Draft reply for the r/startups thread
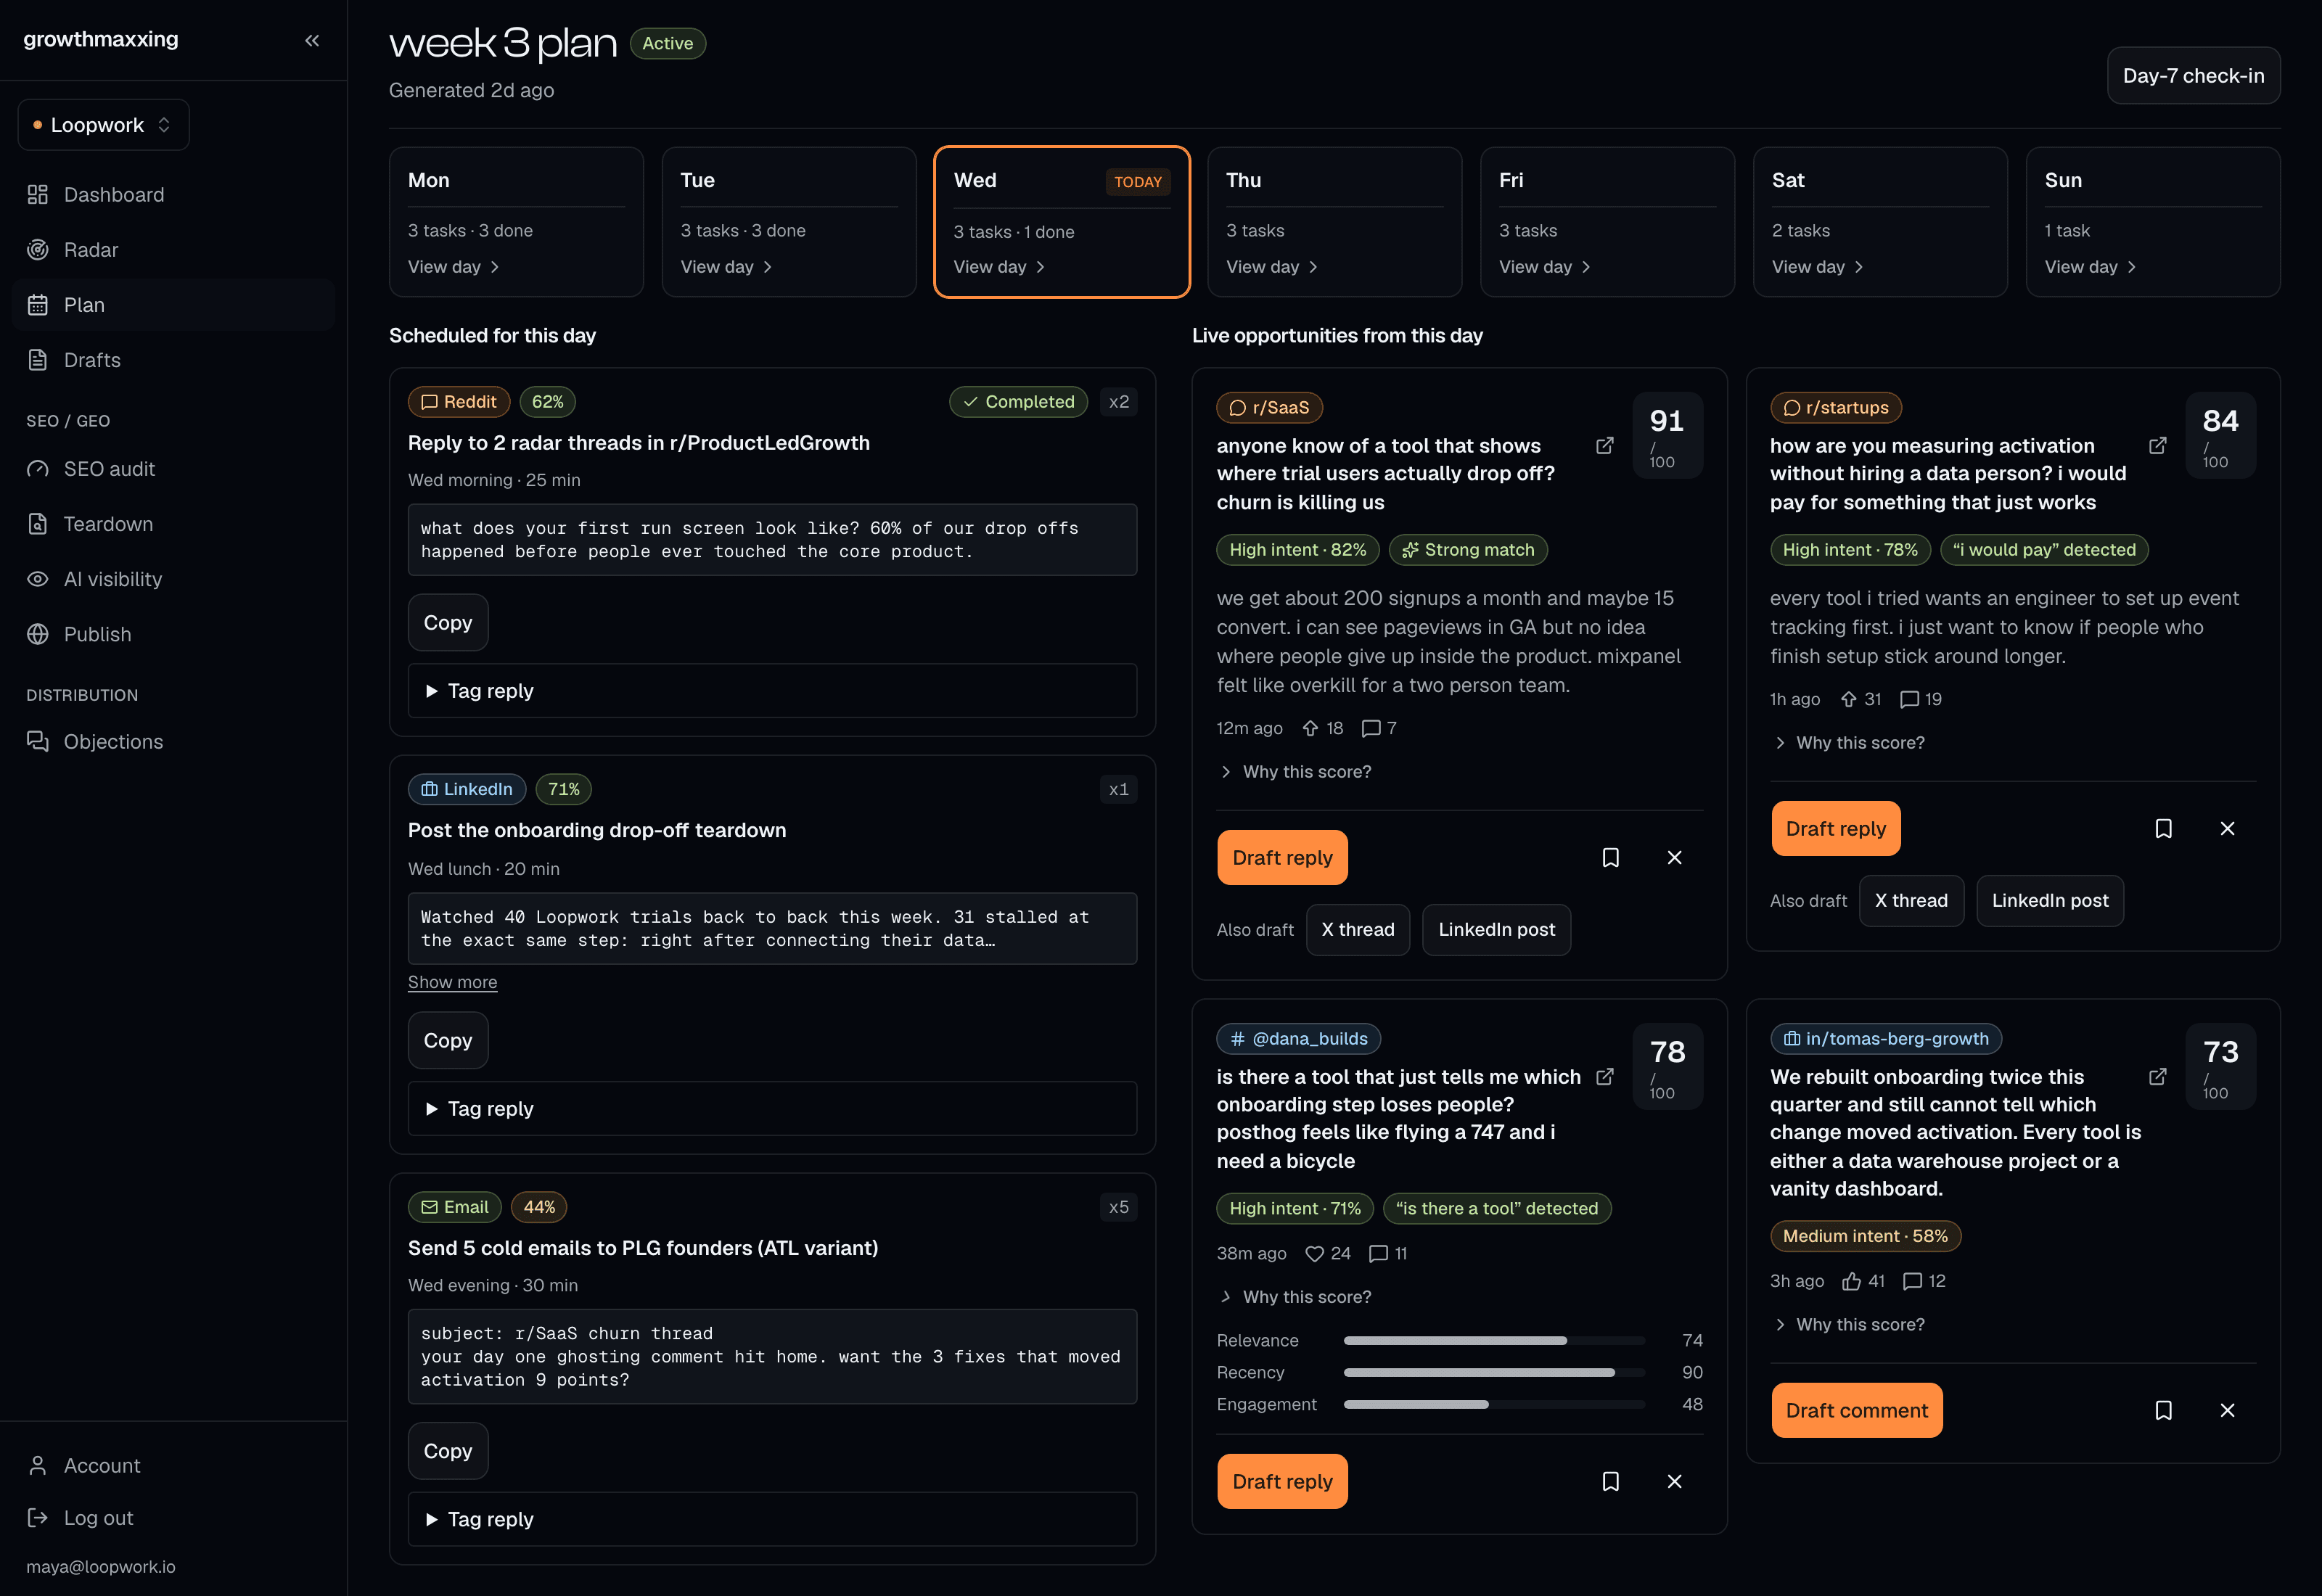2322x1596 pixels. coord(1835,828)
